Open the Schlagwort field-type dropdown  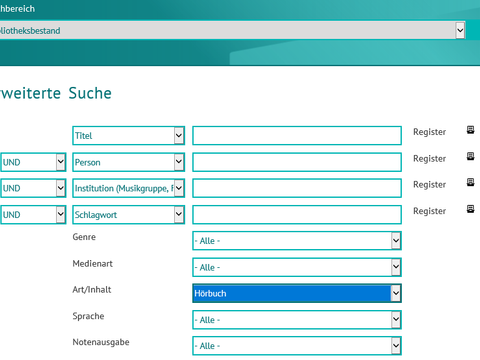129,215
